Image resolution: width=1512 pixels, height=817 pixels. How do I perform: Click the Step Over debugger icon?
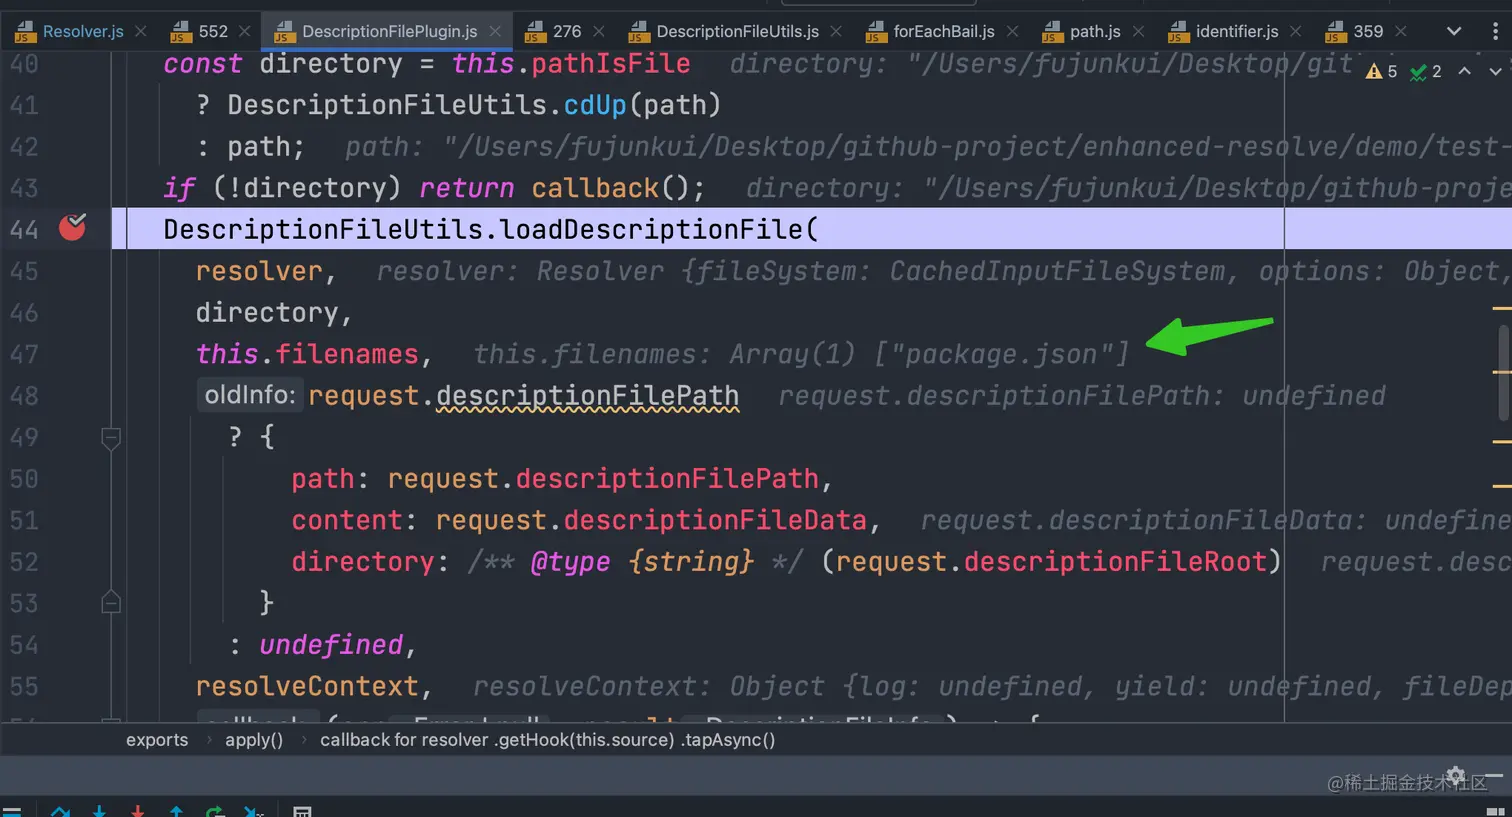pos(60,811)
